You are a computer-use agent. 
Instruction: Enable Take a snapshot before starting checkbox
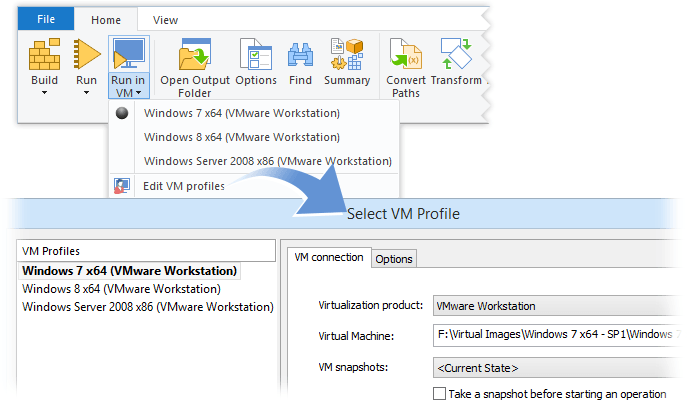click(439, 393)
